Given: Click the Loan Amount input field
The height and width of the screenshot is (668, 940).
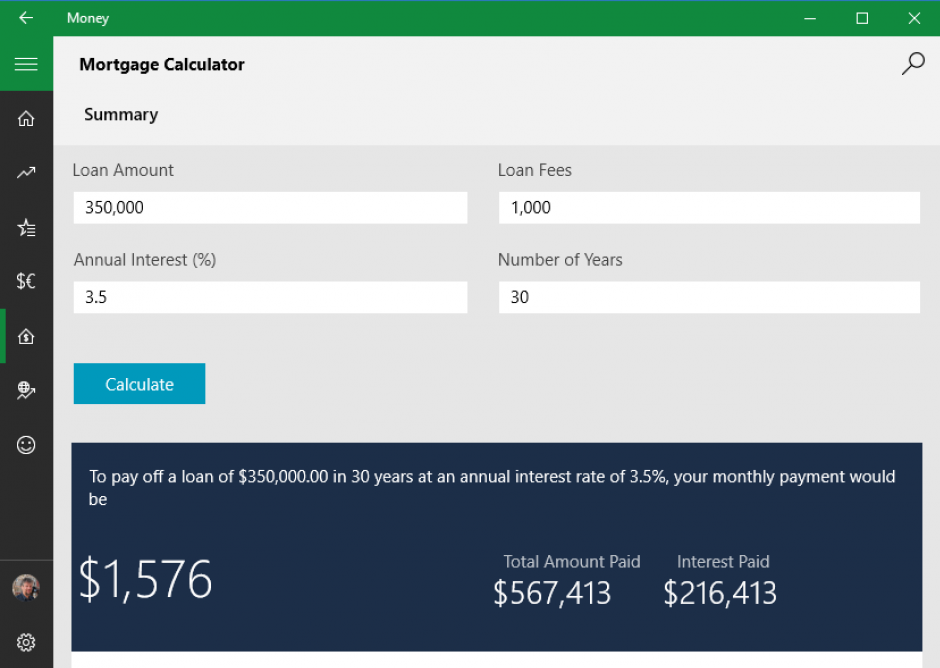Looking at the screenshot, I should (270, 207).
